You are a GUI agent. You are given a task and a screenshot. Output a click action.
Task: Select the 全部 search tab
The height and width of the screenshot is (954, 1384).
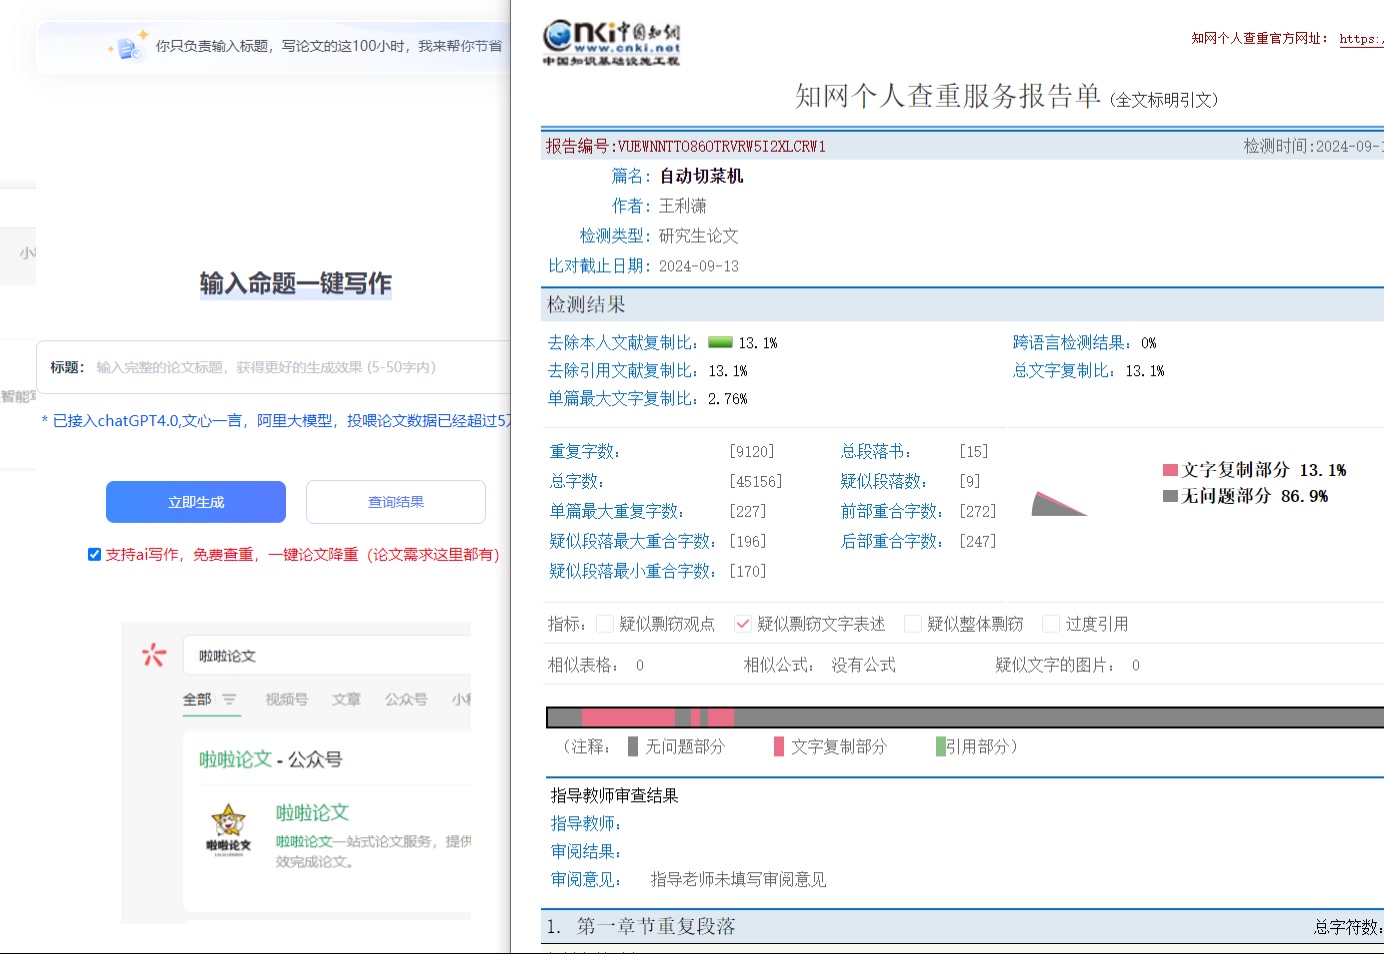(197, 699)
